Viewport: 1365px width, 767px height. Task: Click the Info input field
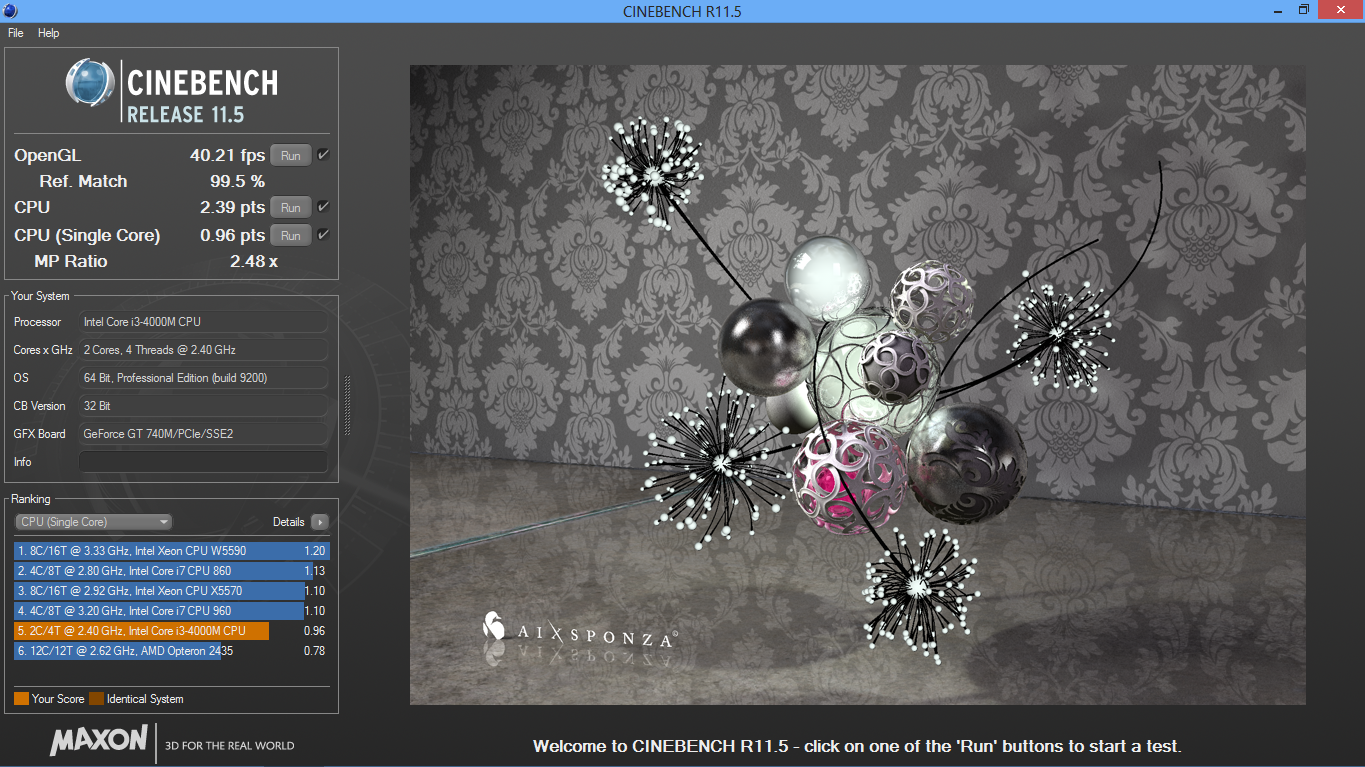pyautogui.click(x=203, y=462)
